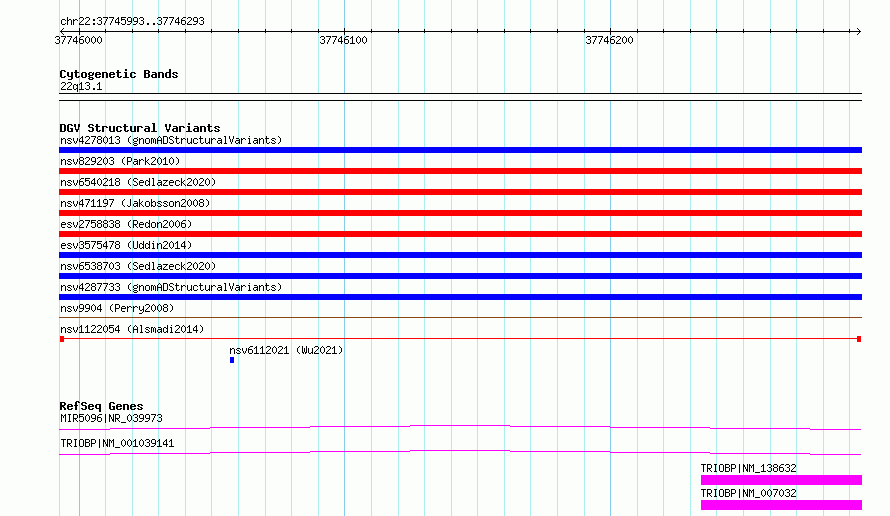Click the nsv471197 red variant bar
Image resolution: width=890 pixels, height=516 pixels.
[x=460, y=213]
